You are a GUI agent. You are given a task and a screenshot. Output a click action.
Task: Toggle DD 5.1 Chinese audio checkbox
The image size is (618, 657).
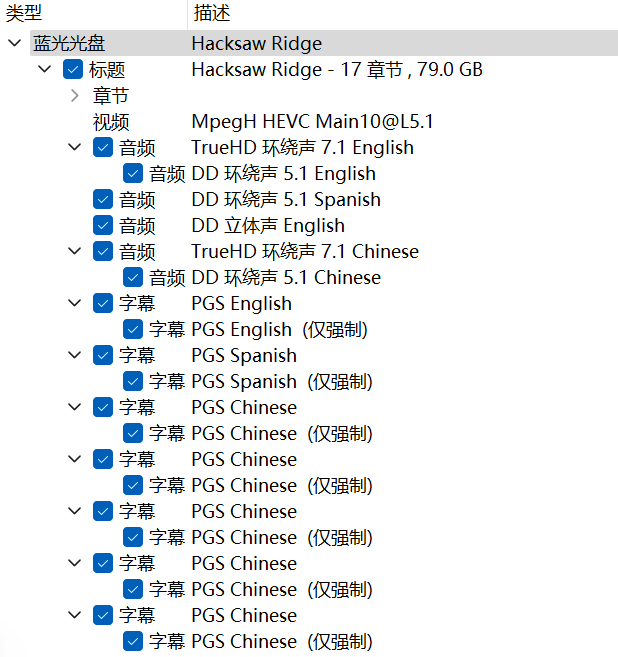[x=133, y=277]
